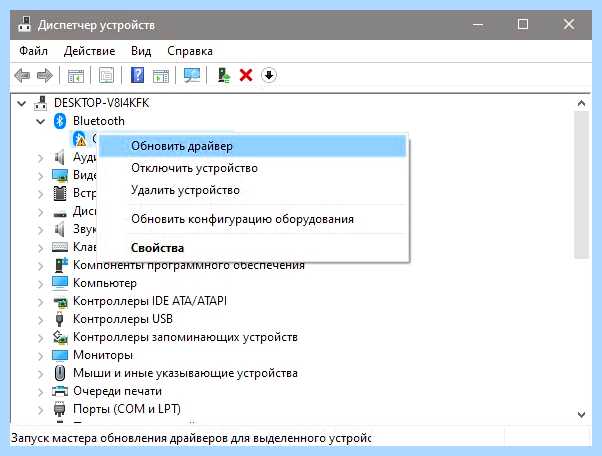Screen dimensions: 602x456
Task: Click the computer icon beside DESKTOP-V8I4KFK
Action: pyautogui.click(x=40, y=103)
